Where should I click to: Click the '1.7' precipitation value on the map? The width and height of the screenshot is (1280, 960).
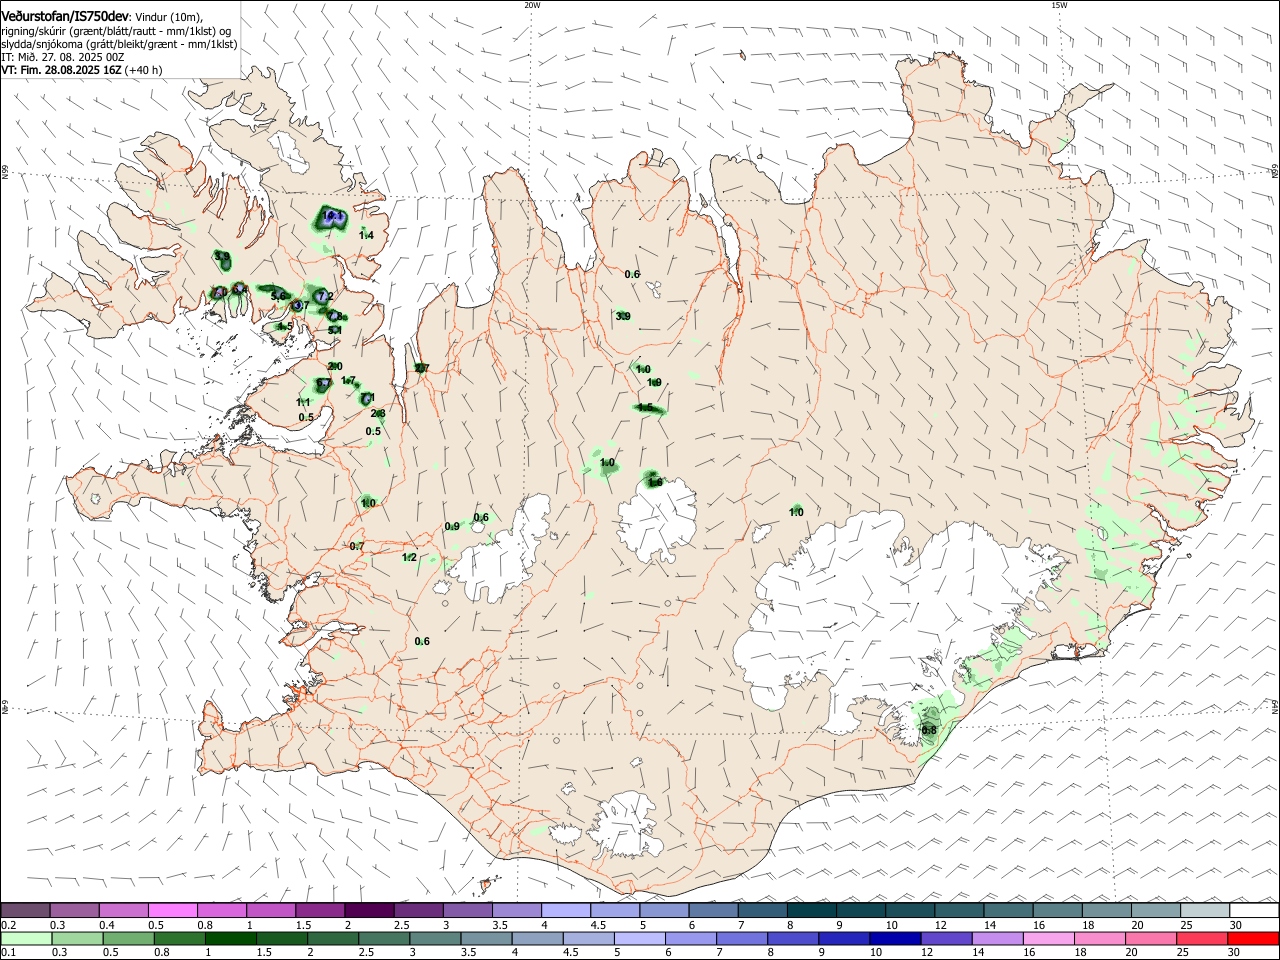pos(348,380)
